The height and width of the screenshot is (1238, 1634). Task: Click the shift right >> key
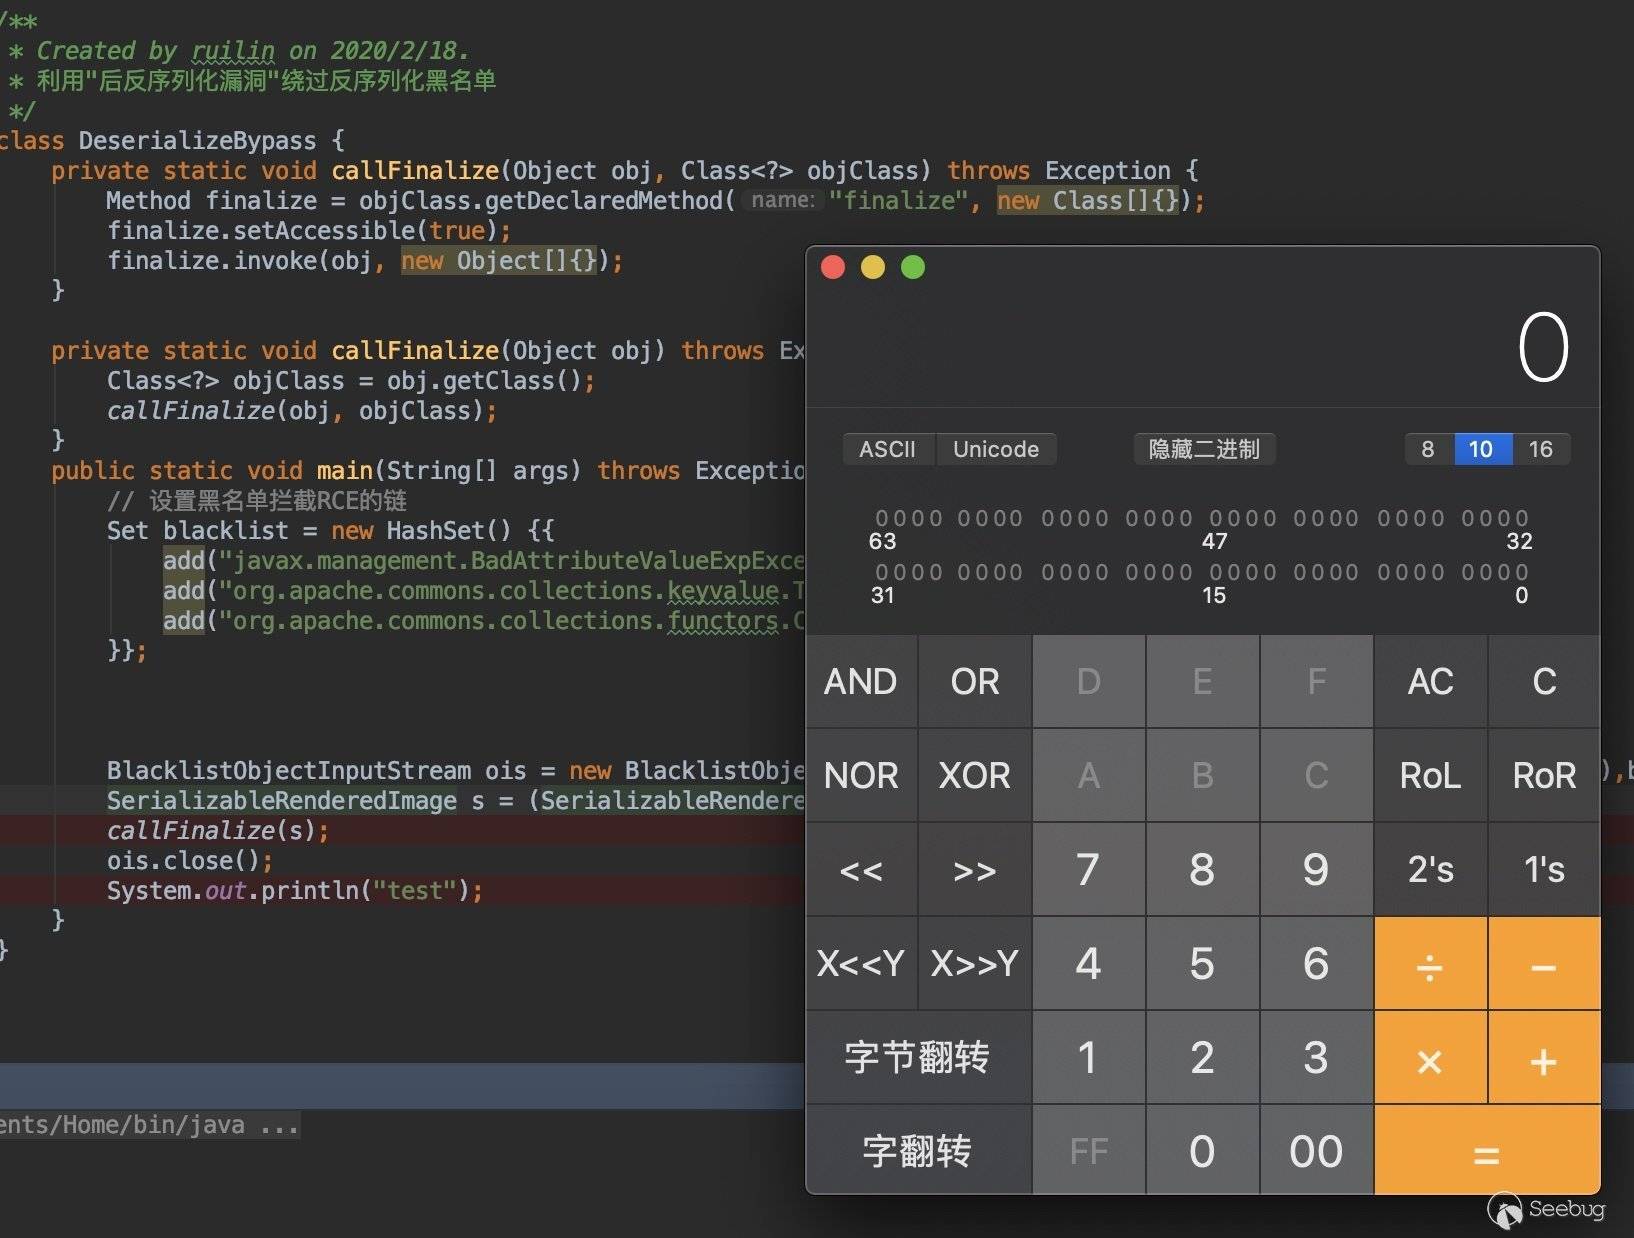pyautogui.click(x=974, y=871)
